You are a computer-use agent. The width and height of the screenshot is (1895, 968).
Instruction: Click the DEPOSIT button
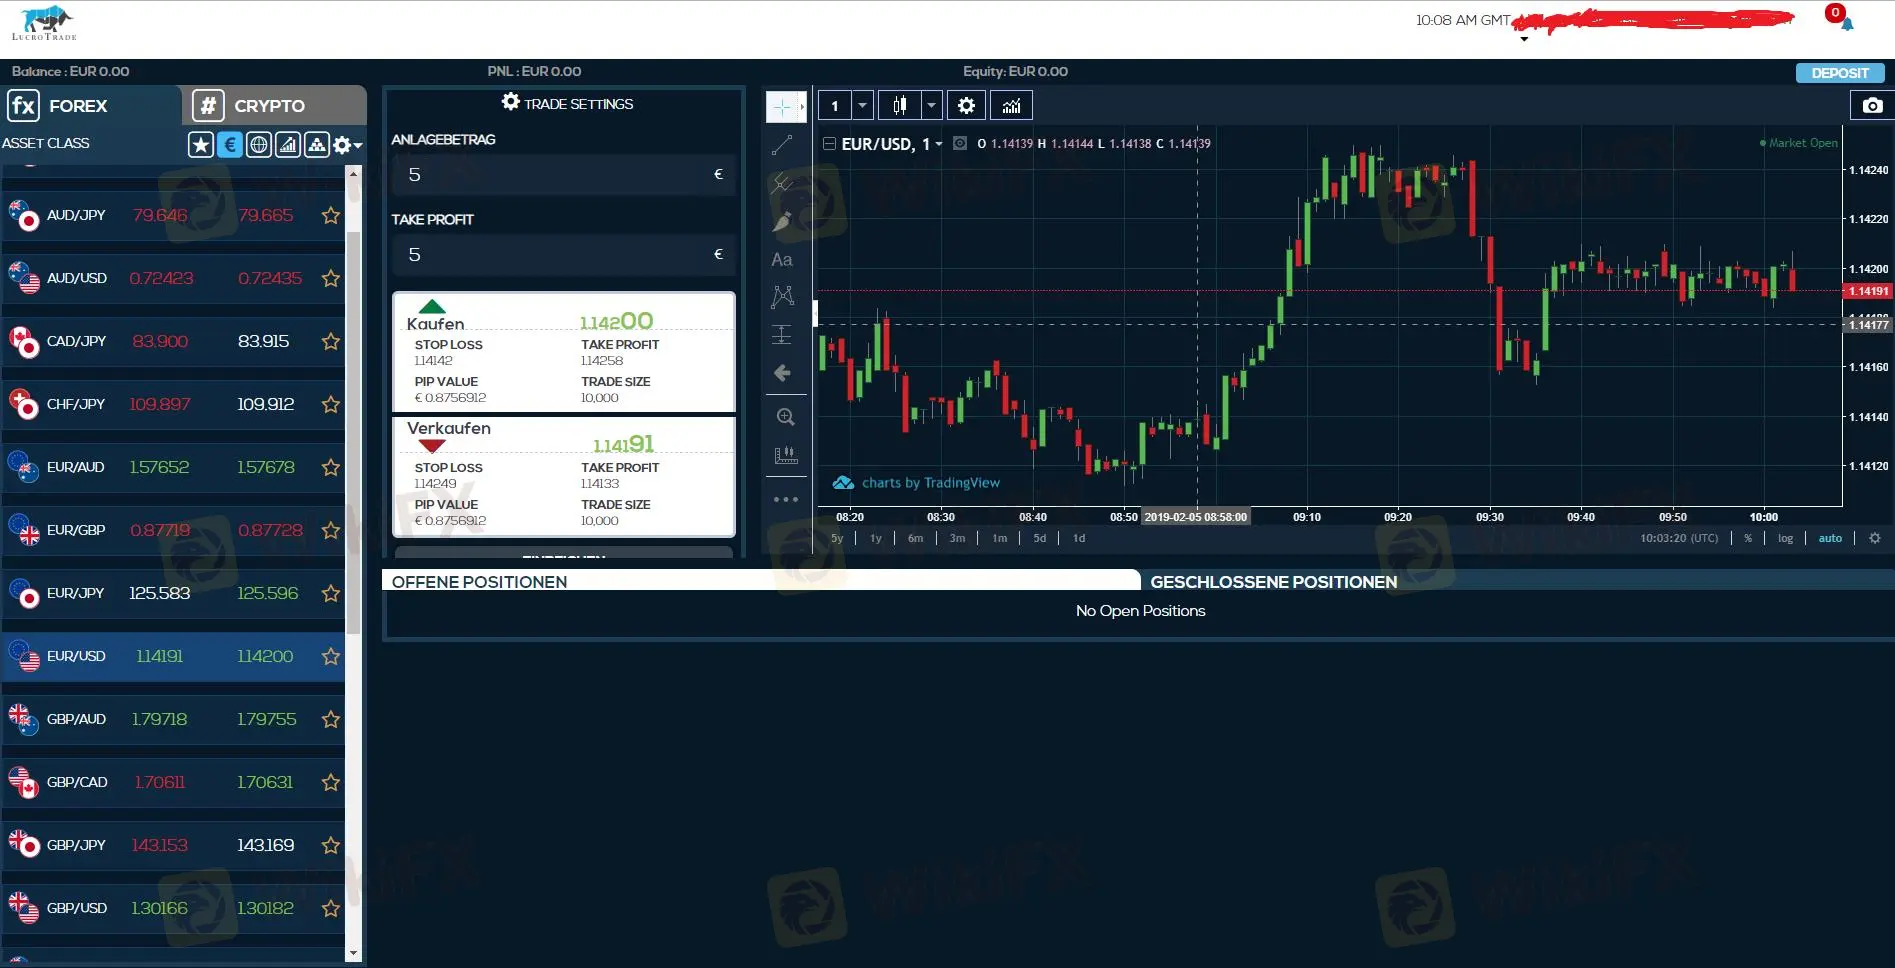[1839, 72]
